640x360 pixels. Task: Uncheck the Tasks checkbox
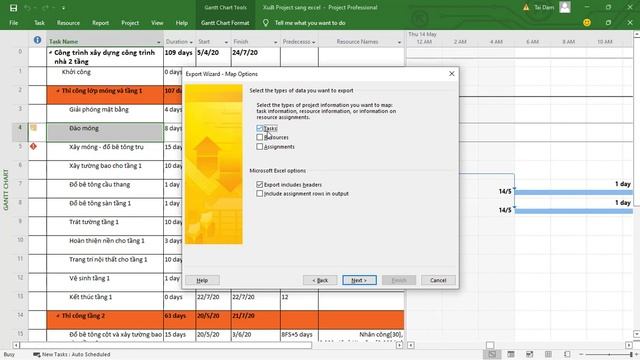[260, 128]
